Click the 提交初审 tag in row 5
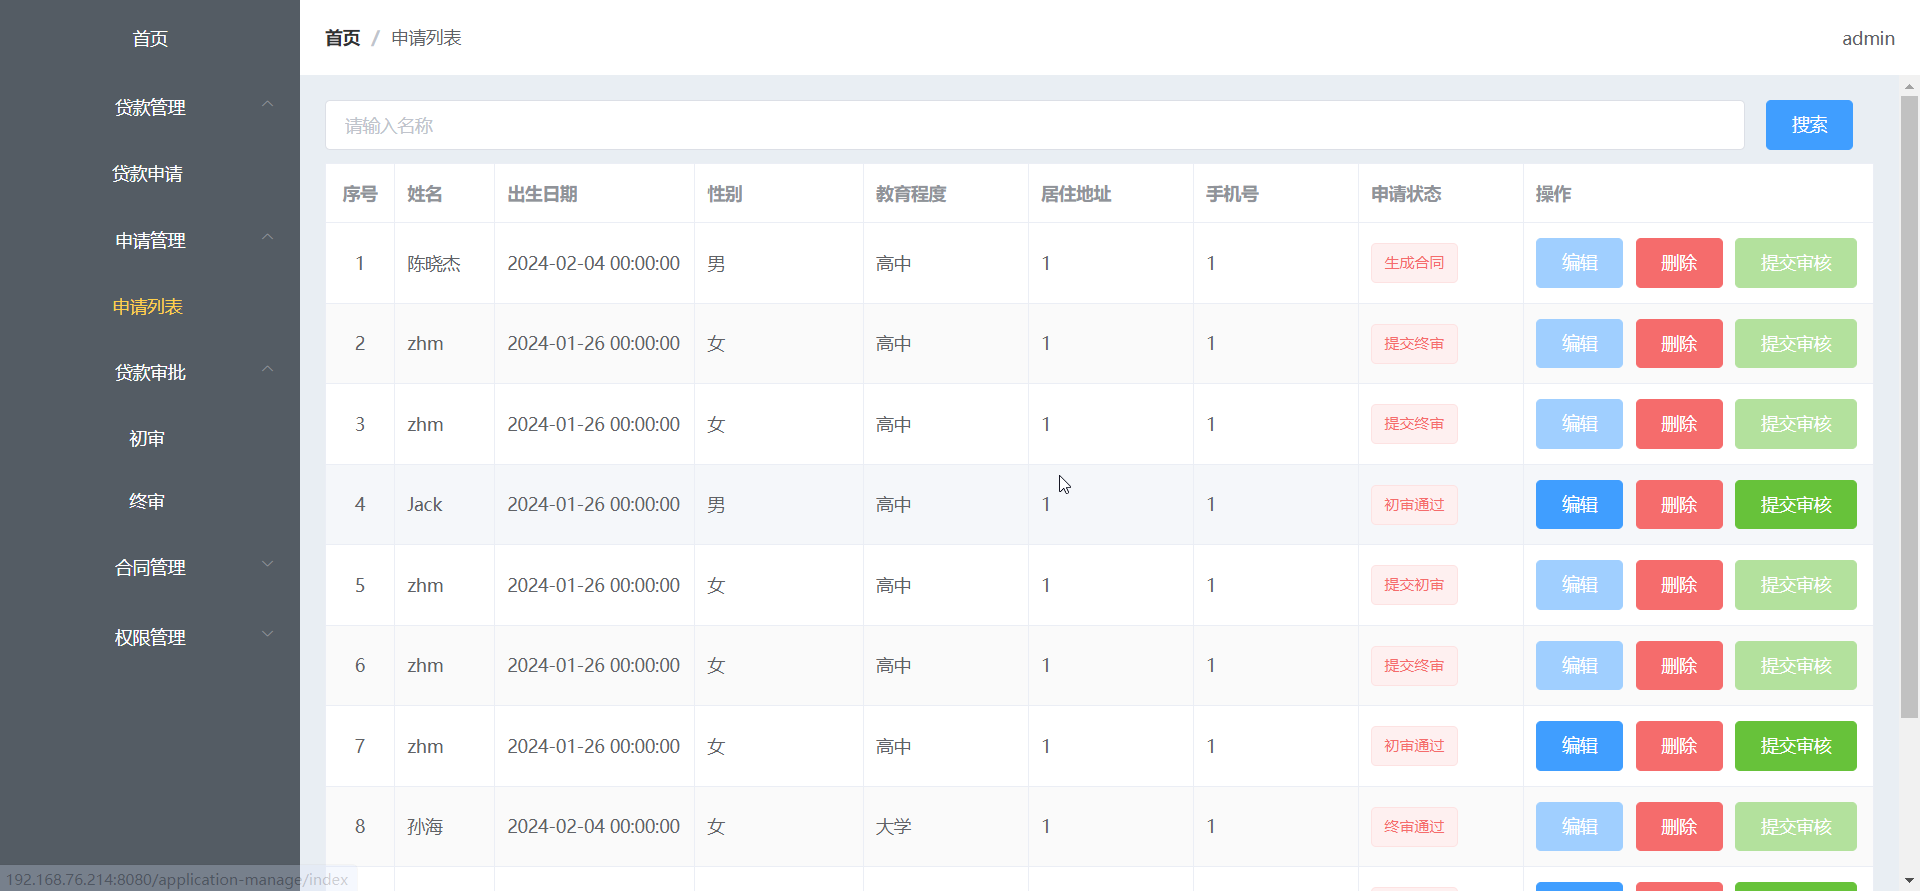 pyautogui.click(x=1414, y=585)
